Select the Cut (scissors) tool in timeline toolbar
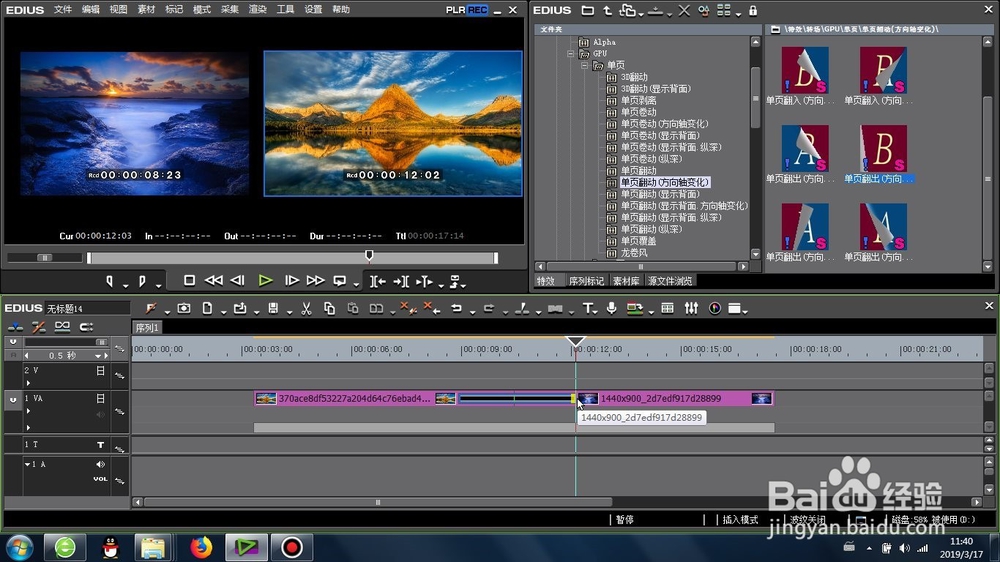Image resolution: width=1000 pixels, height=562 pixels. 306,309
